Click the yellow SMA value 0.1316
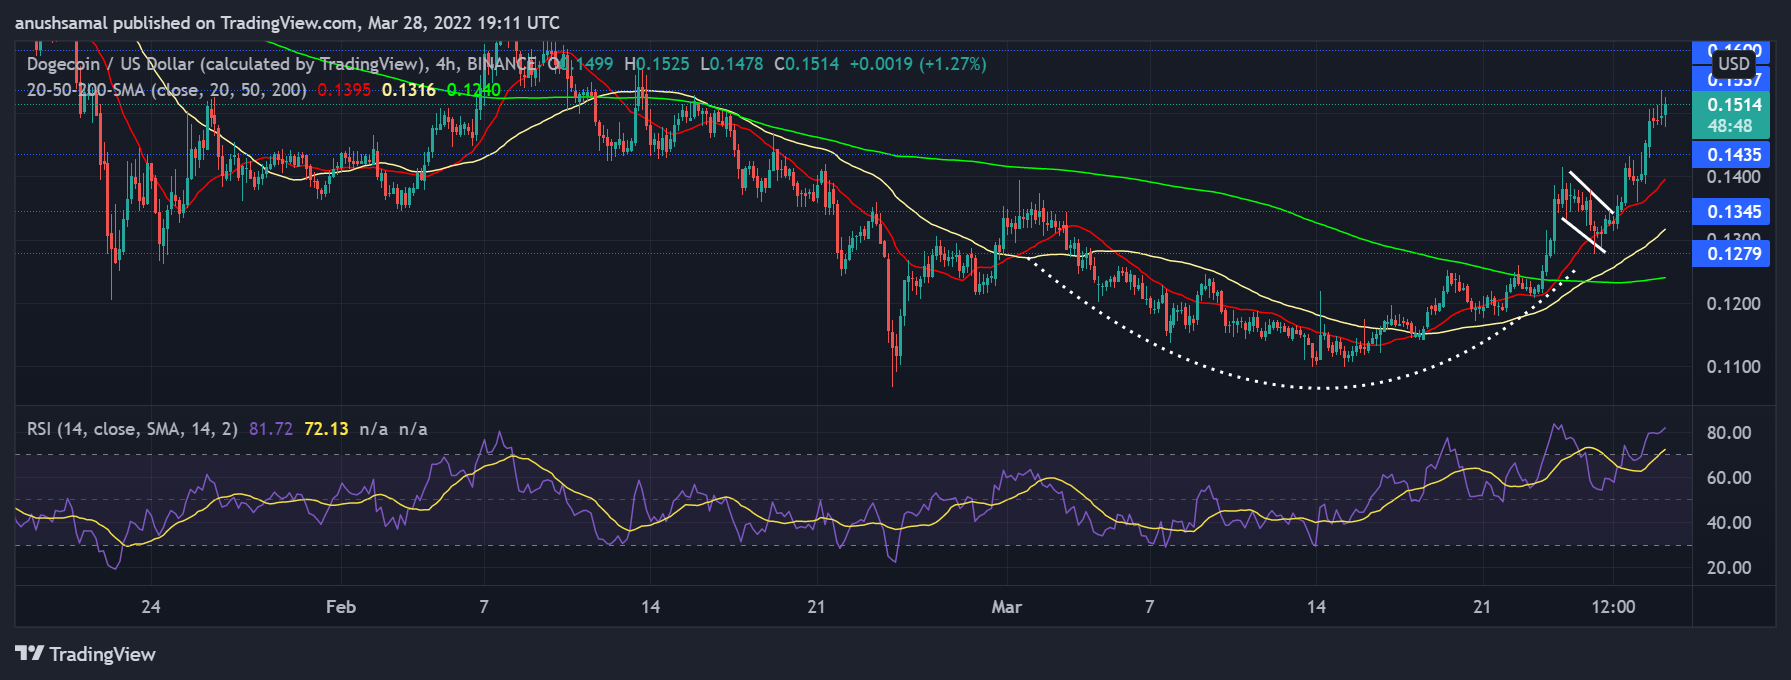The width and height of the screenshot is (1791, 680). 408,90
